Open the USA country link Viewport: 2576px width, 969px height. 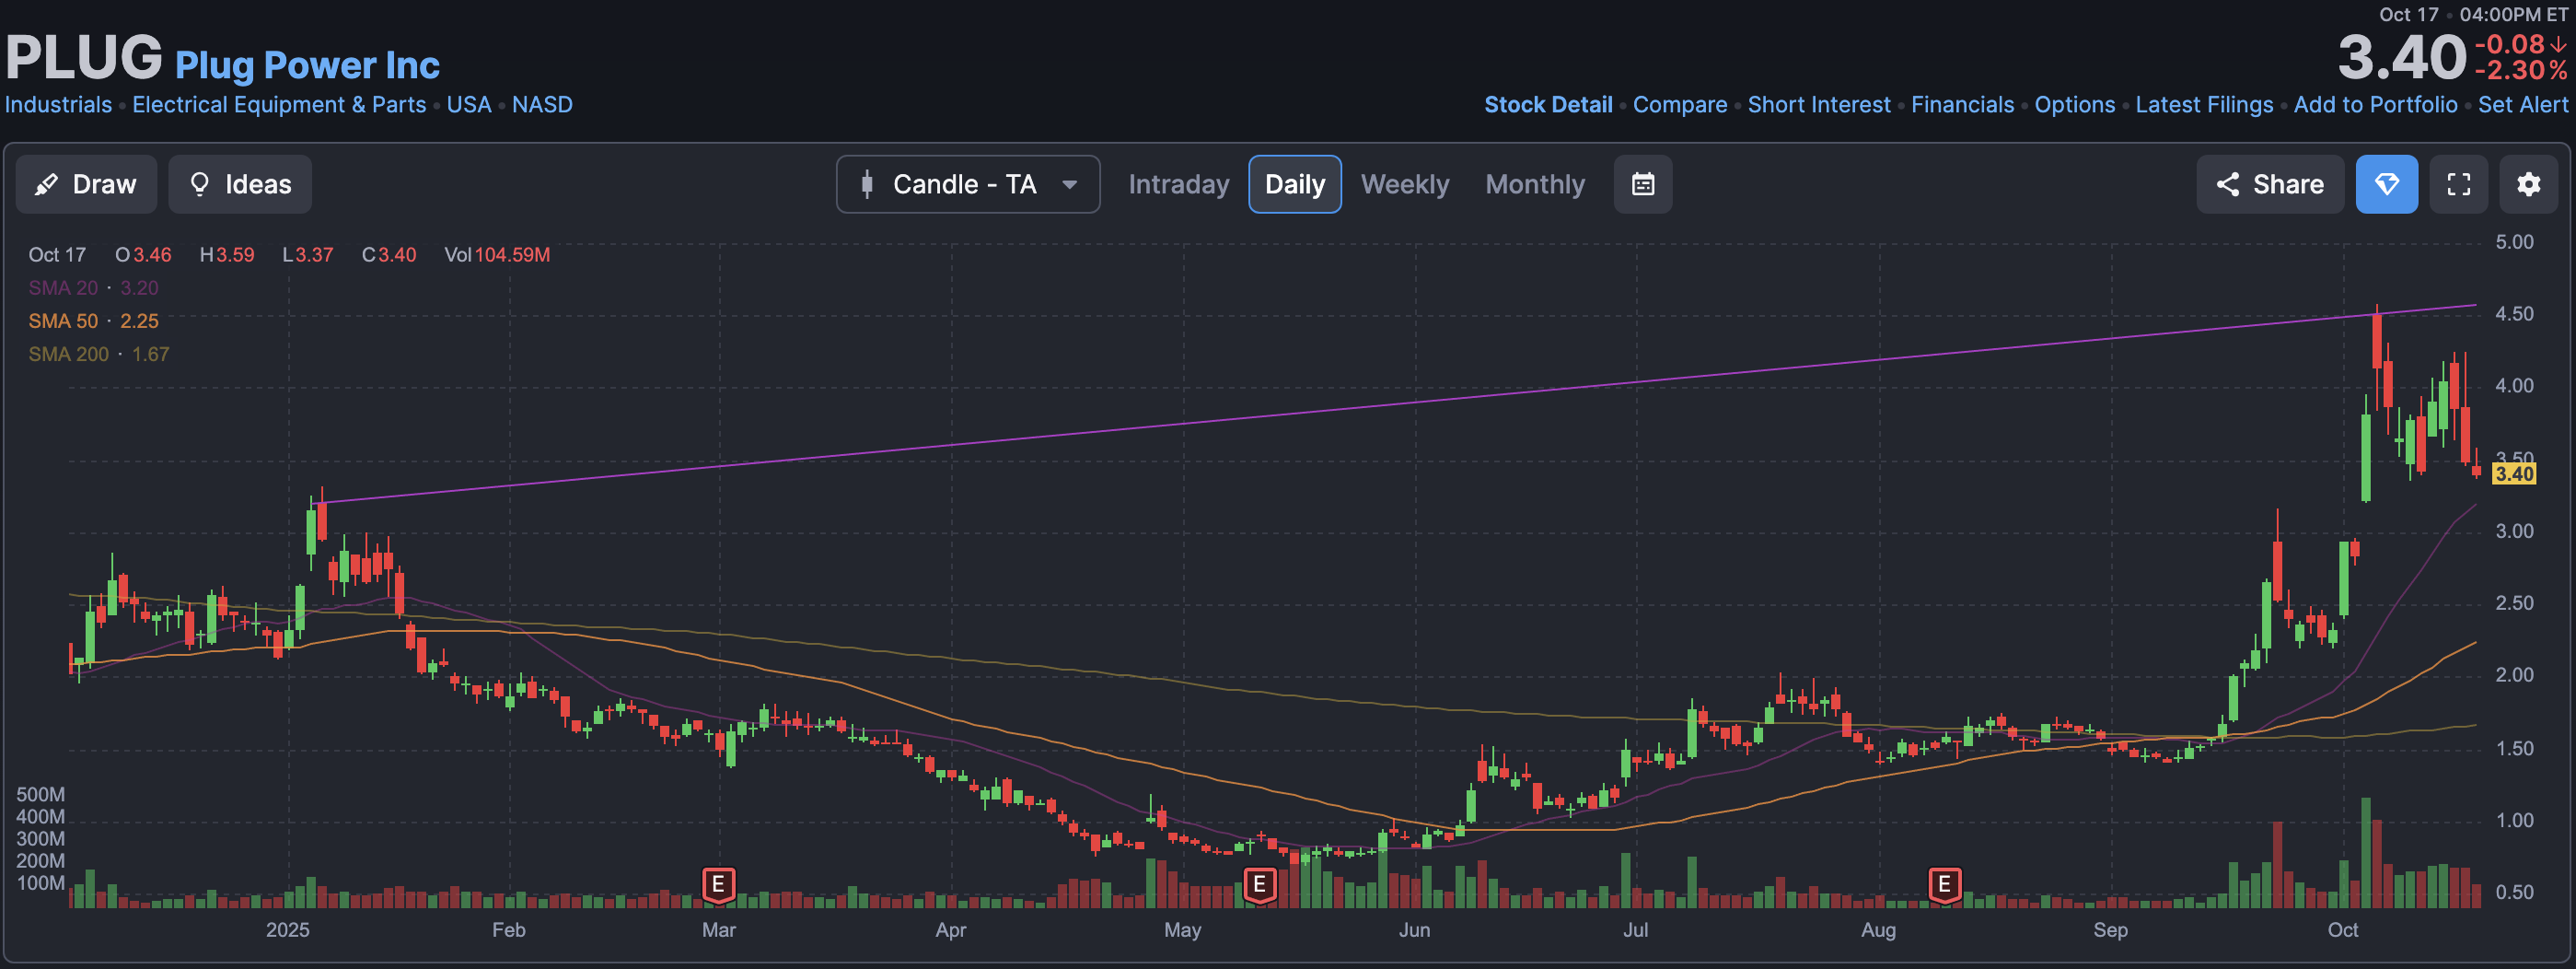tap(469, 105)
